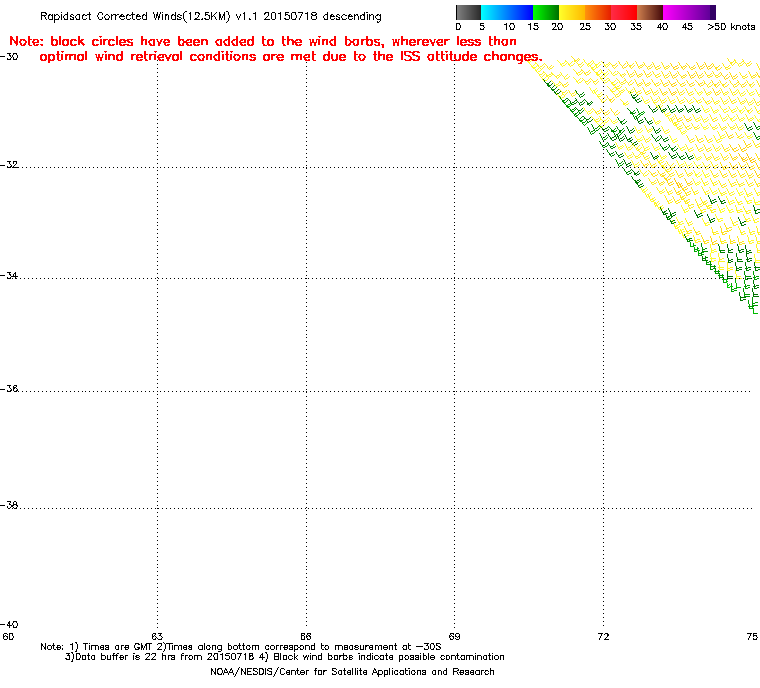
Task: Select the '69' longitude axis label
Action: pos(455,637)
